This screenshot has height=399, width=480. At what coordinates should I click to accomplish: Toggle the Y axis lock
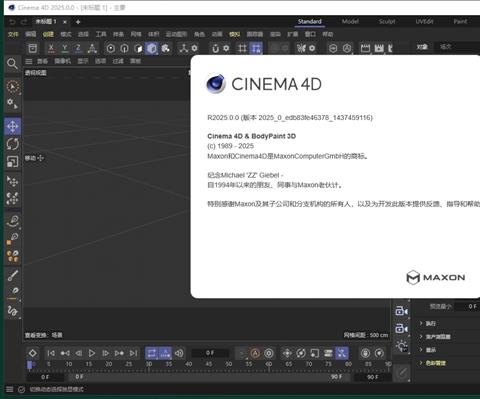tap(65, 48)
